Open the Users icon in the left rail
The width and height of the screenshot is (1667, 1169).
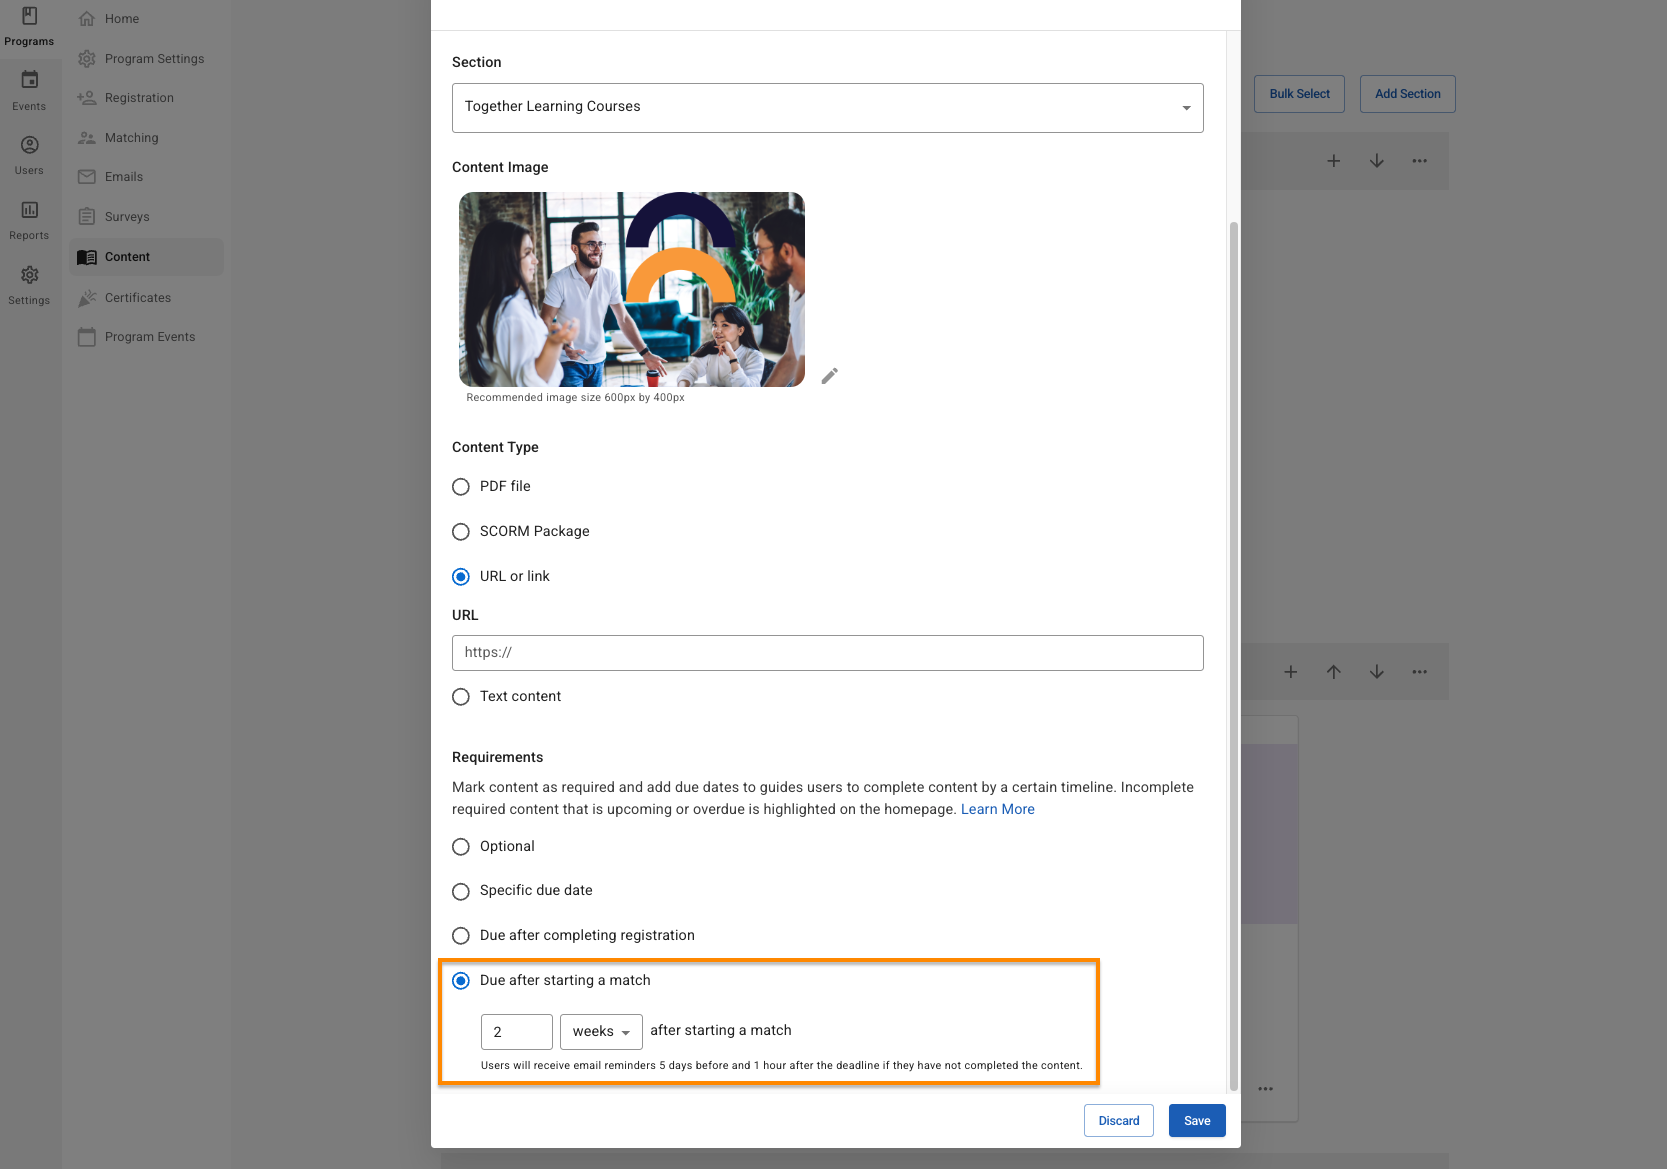(x=29, y=155)
